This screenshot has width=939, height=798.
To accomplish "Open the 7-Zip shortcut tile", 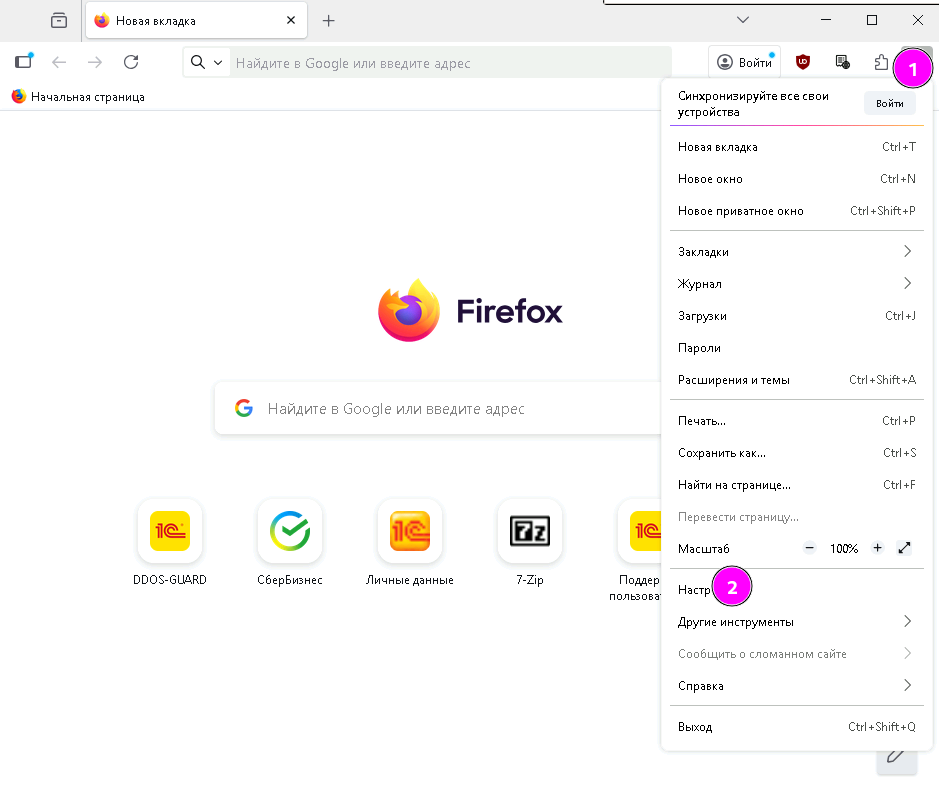I will click(529, 531).
